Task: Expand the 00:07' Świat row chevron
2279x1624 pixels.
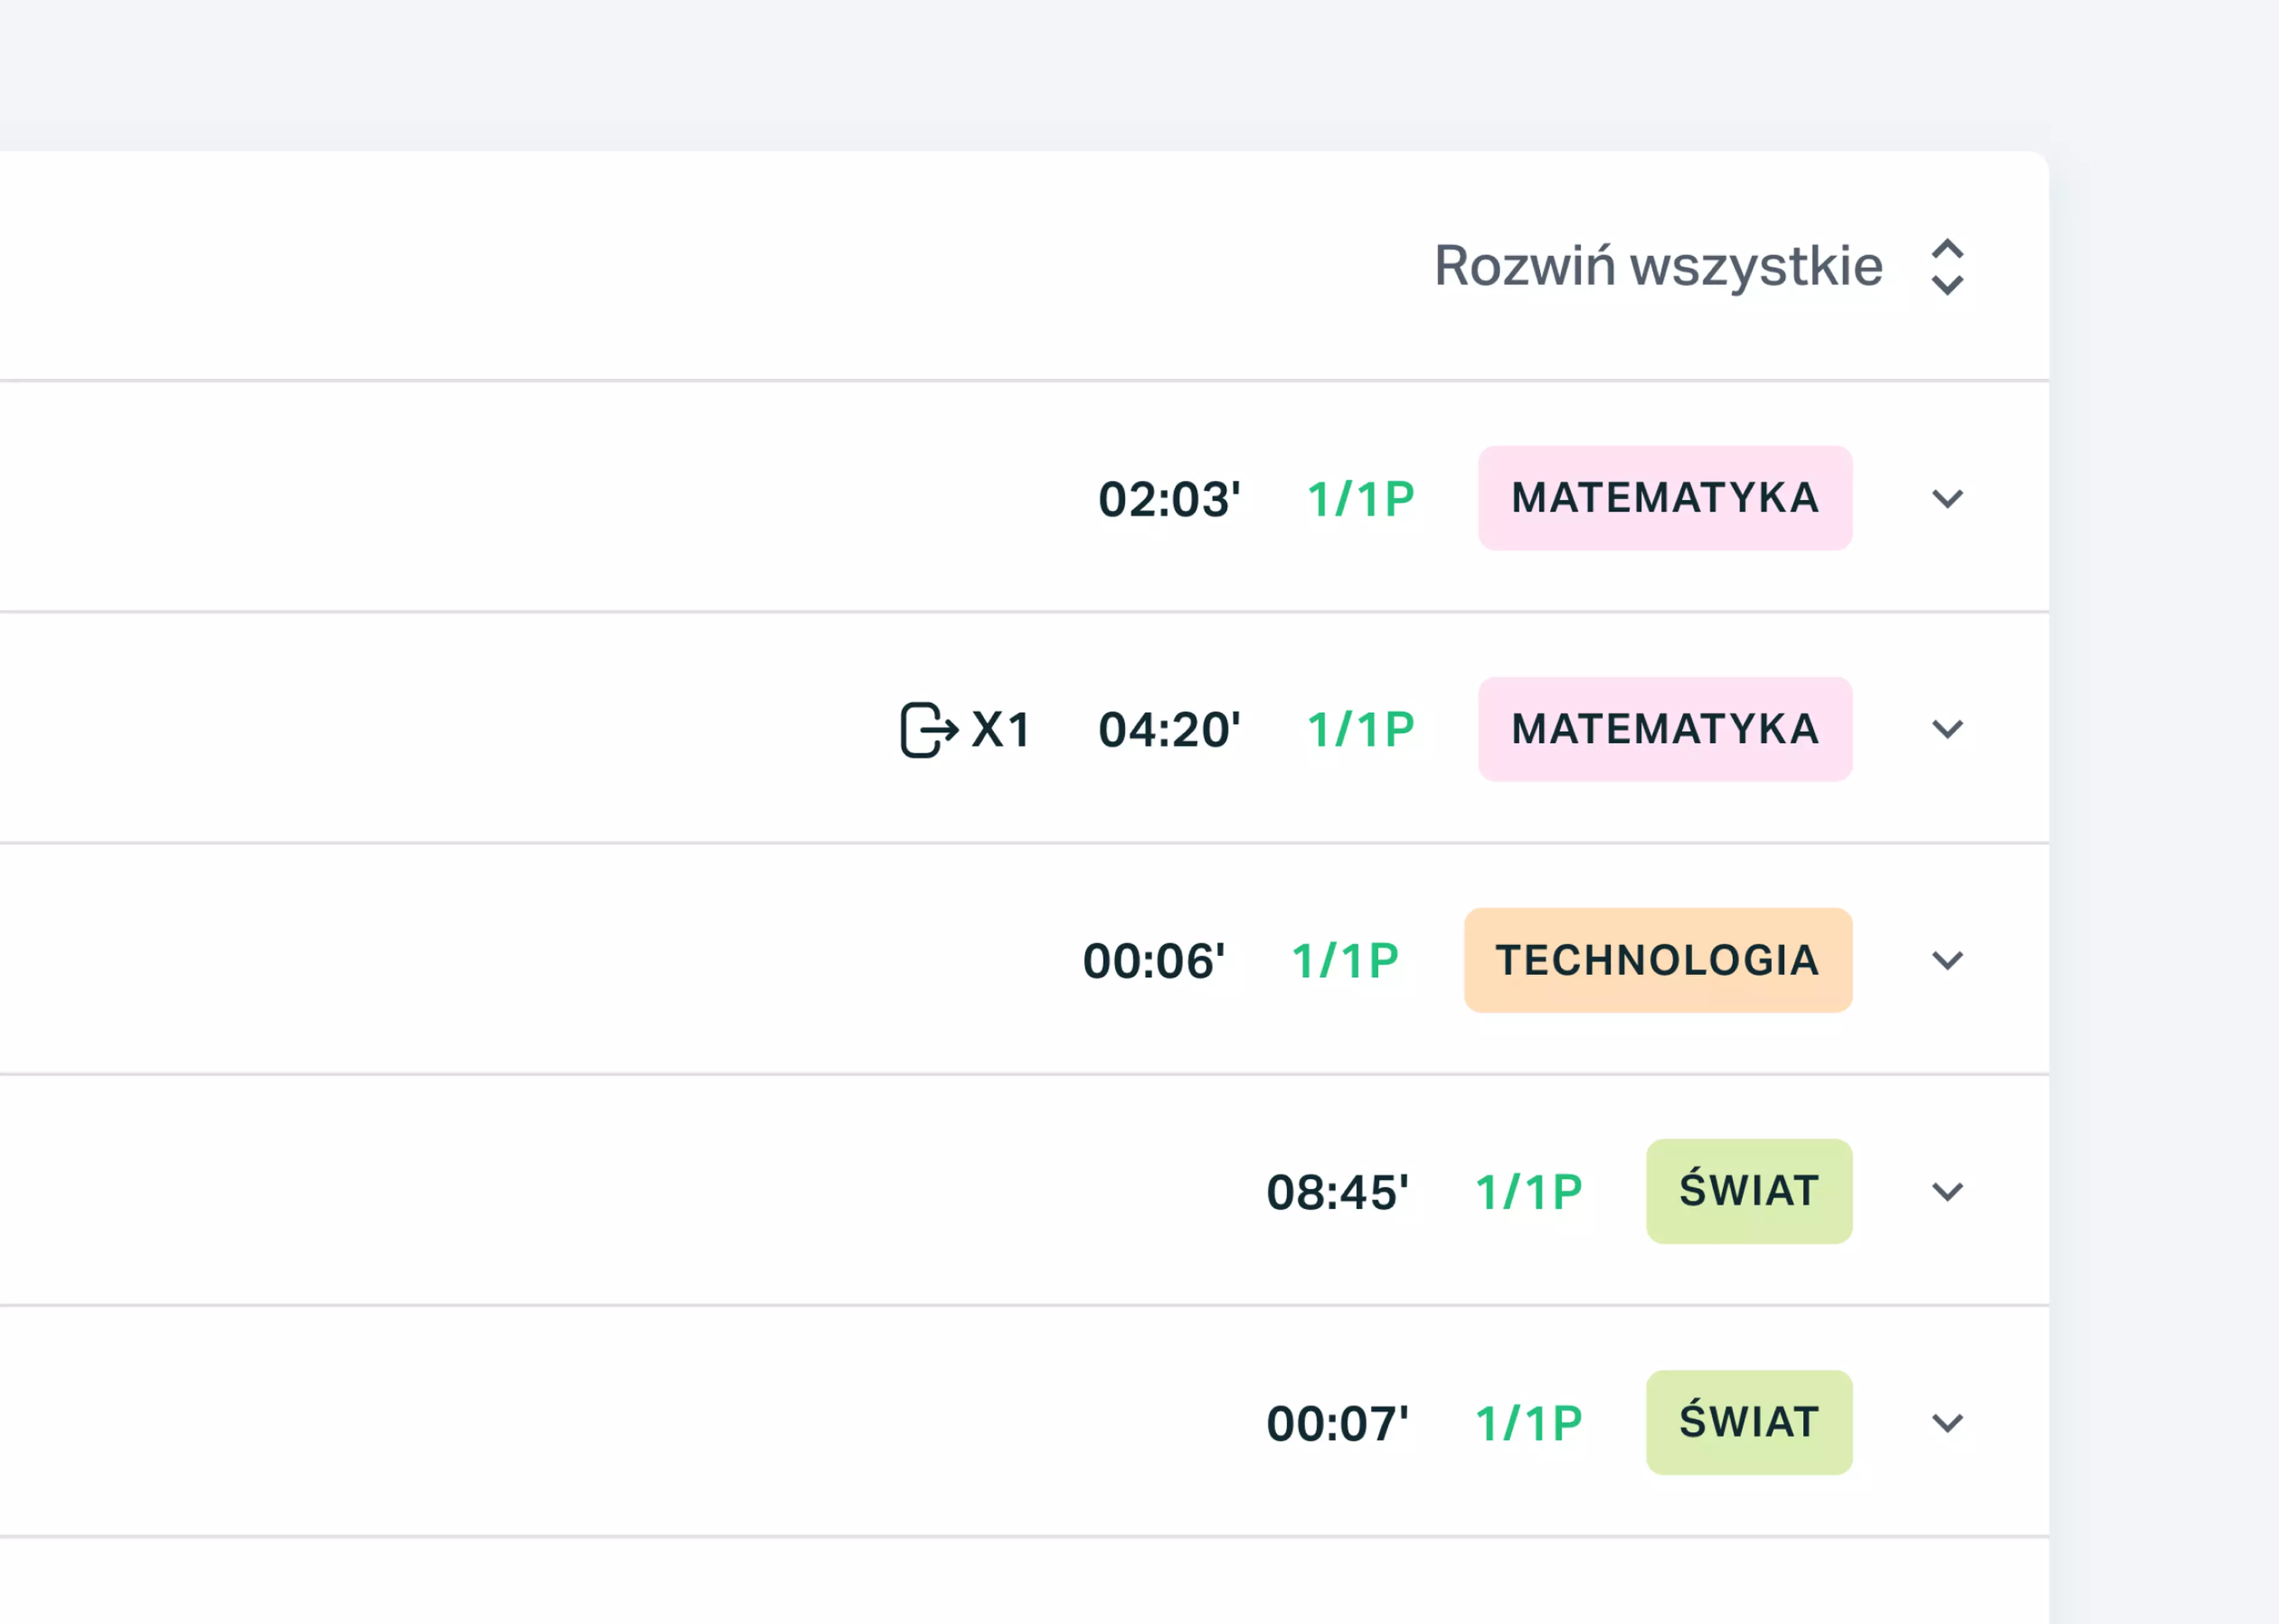Action: pyautogui.click(x=1946, y=1422)
